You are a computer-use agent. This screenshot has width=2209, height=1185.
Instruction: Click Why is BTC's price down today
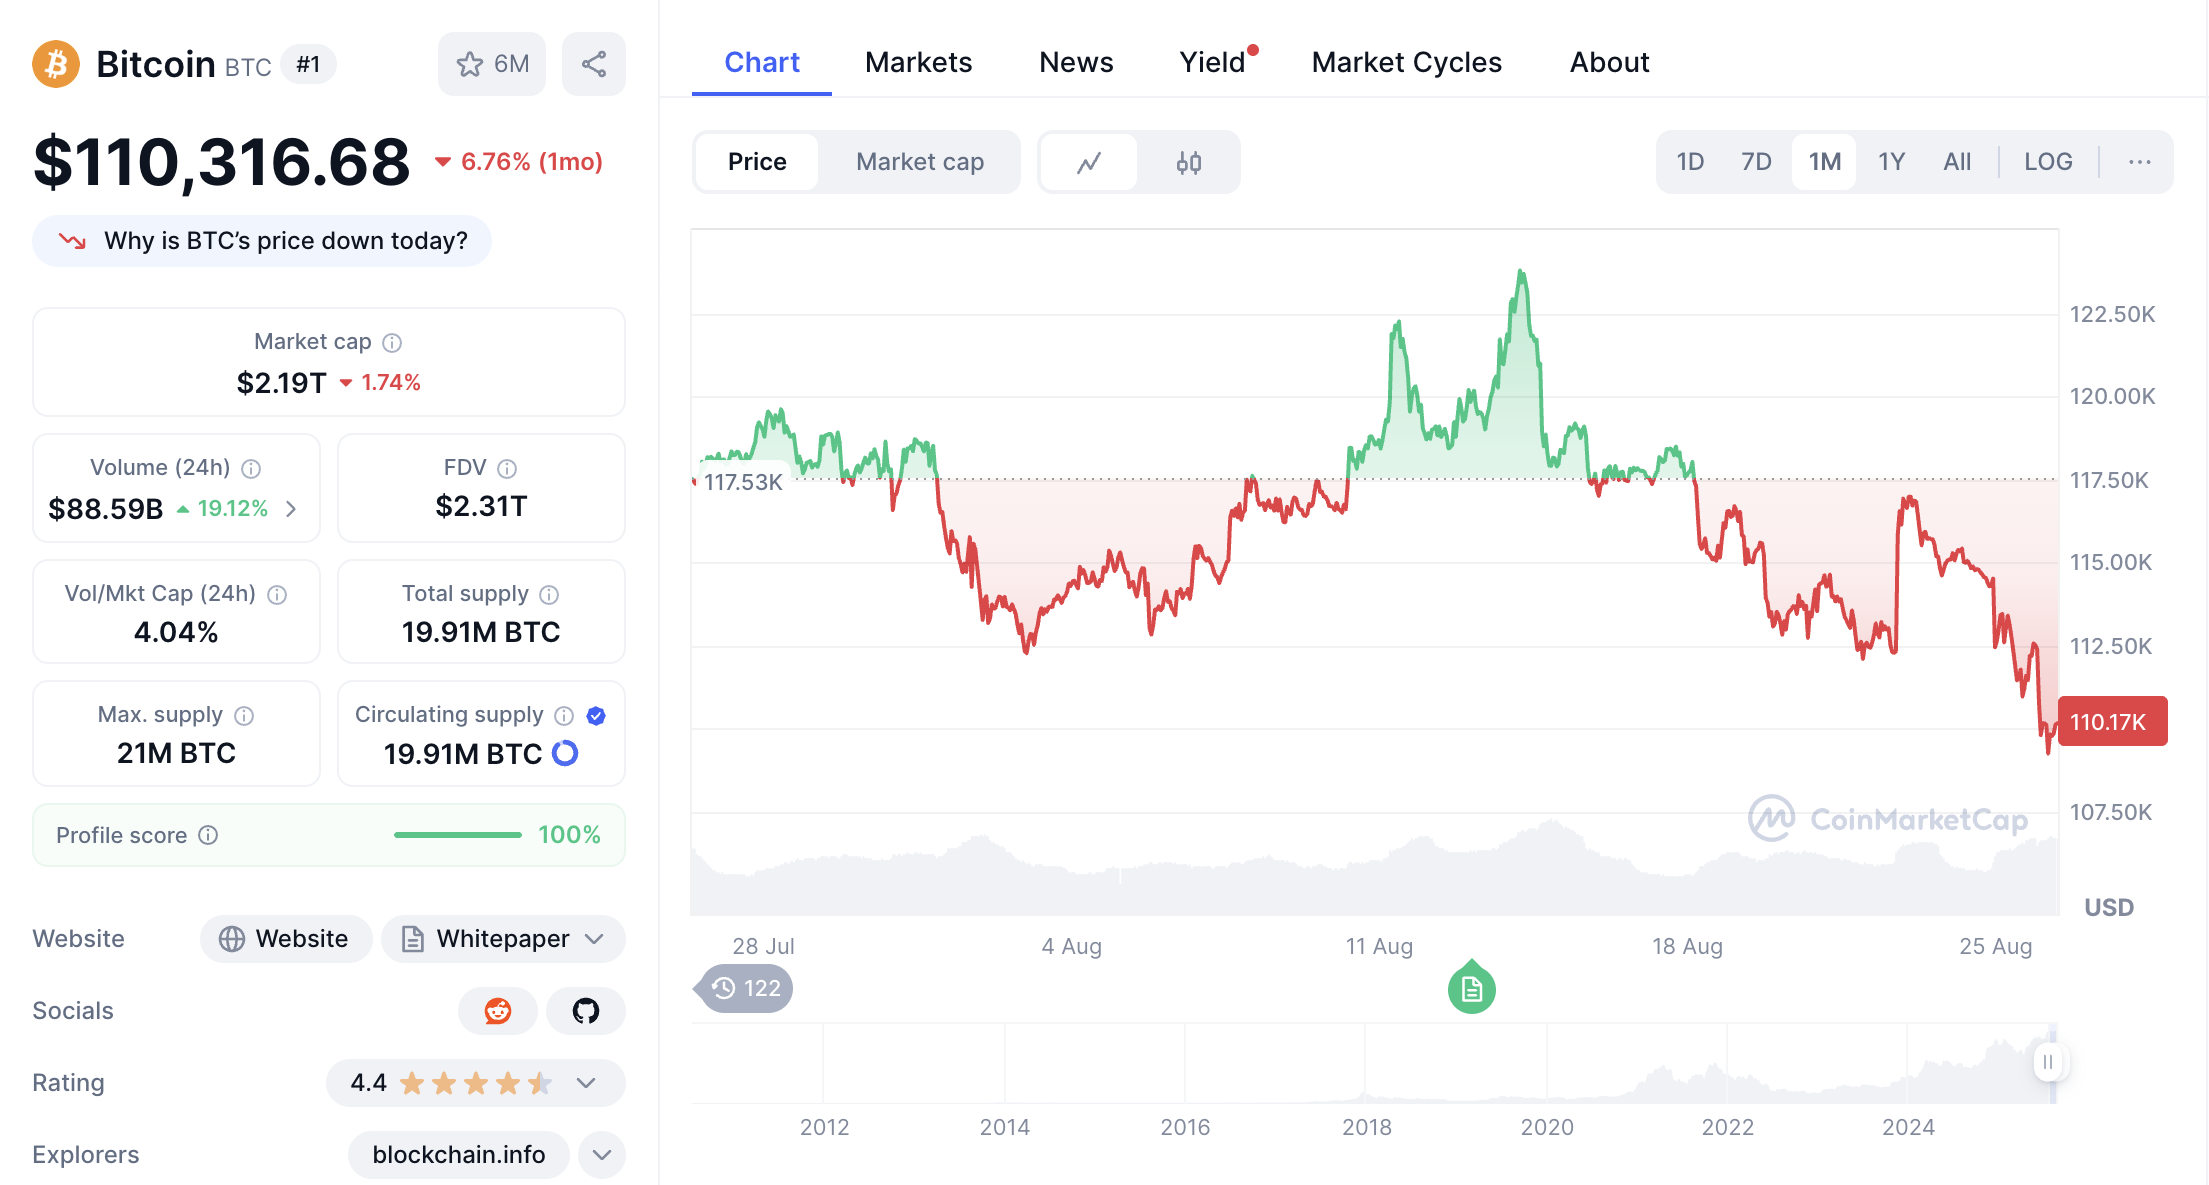(x=262, y=241)
